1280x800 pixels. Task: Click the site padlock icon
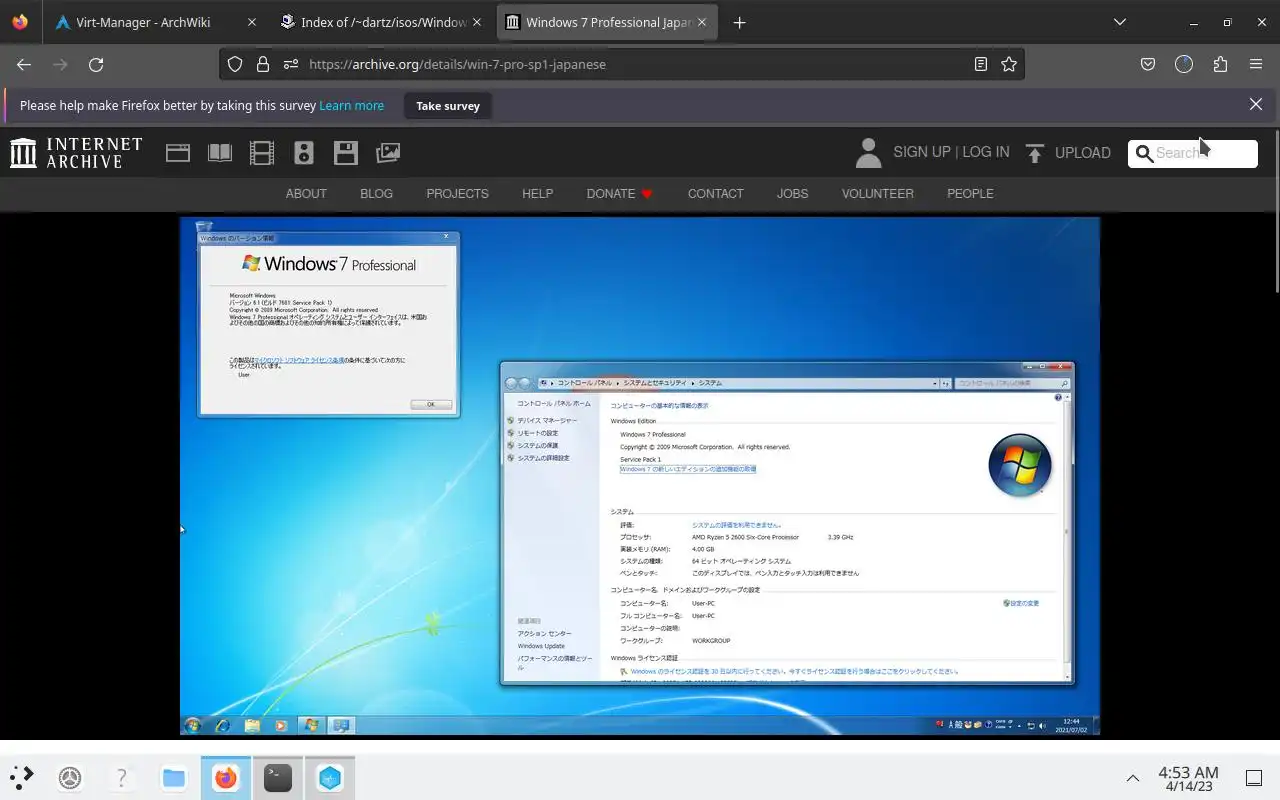263,64
